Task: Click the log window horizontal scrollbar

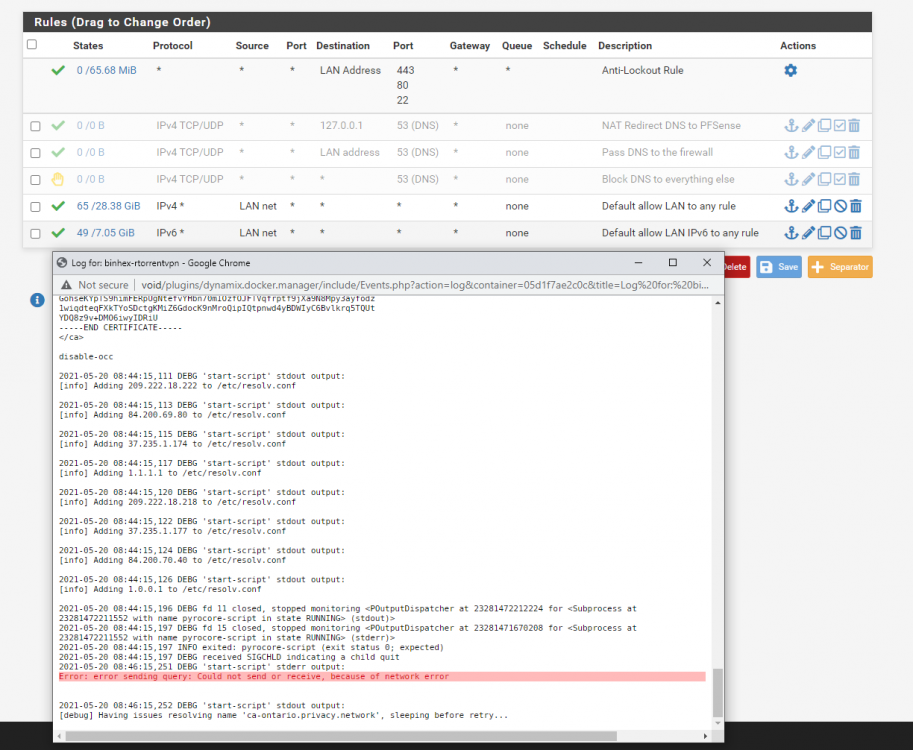Action: (x=341, y=736)
